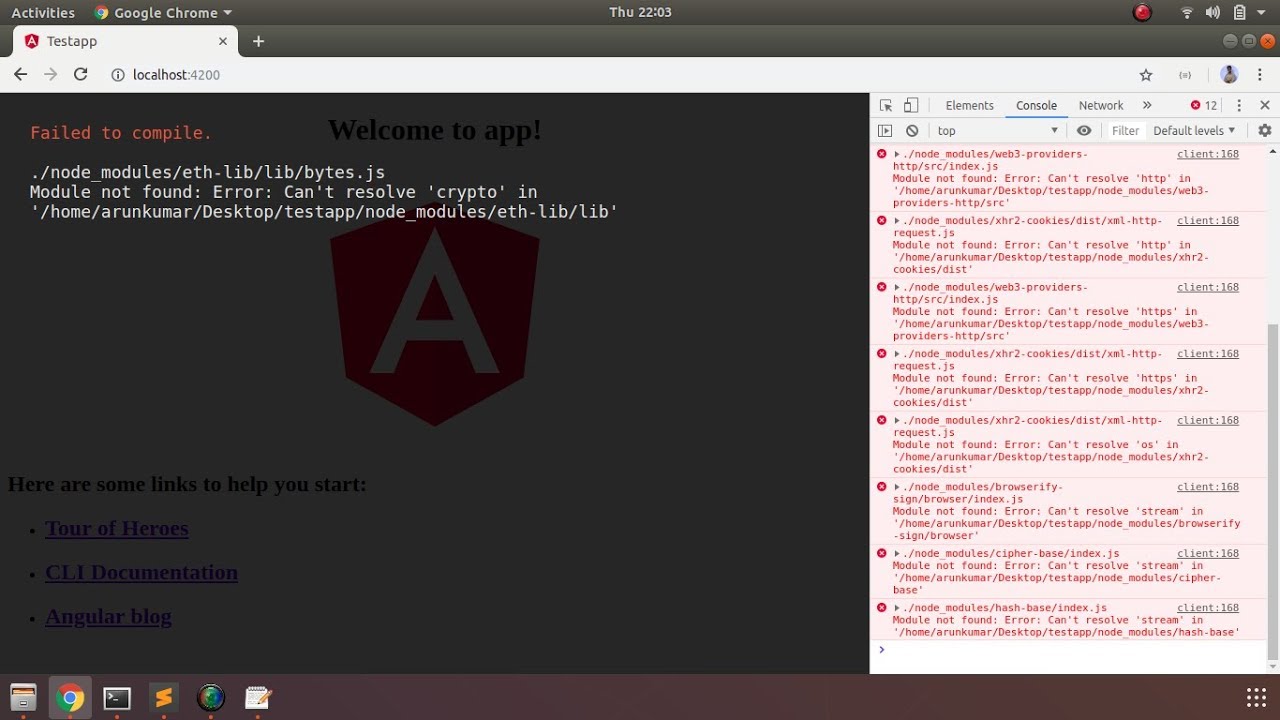This screenshot has height=720, width=1280.
Task: Click the 12 errors counter badge
Action: tap(1204, 105)
